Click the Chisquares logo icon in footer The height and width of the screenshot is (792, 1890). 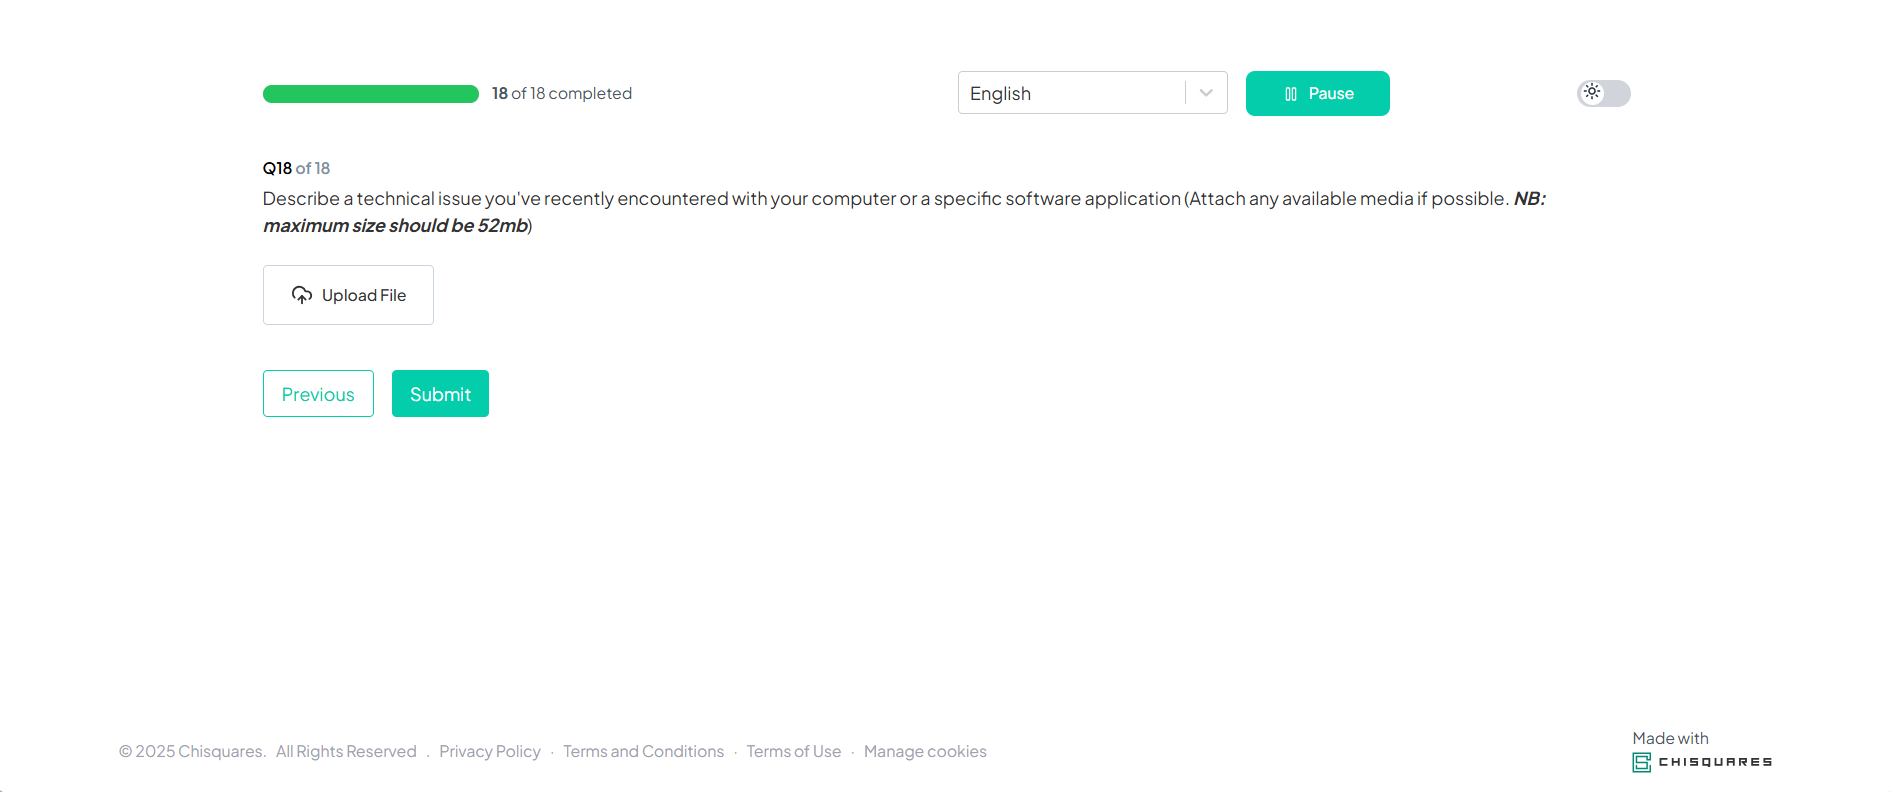point(1641,763)
